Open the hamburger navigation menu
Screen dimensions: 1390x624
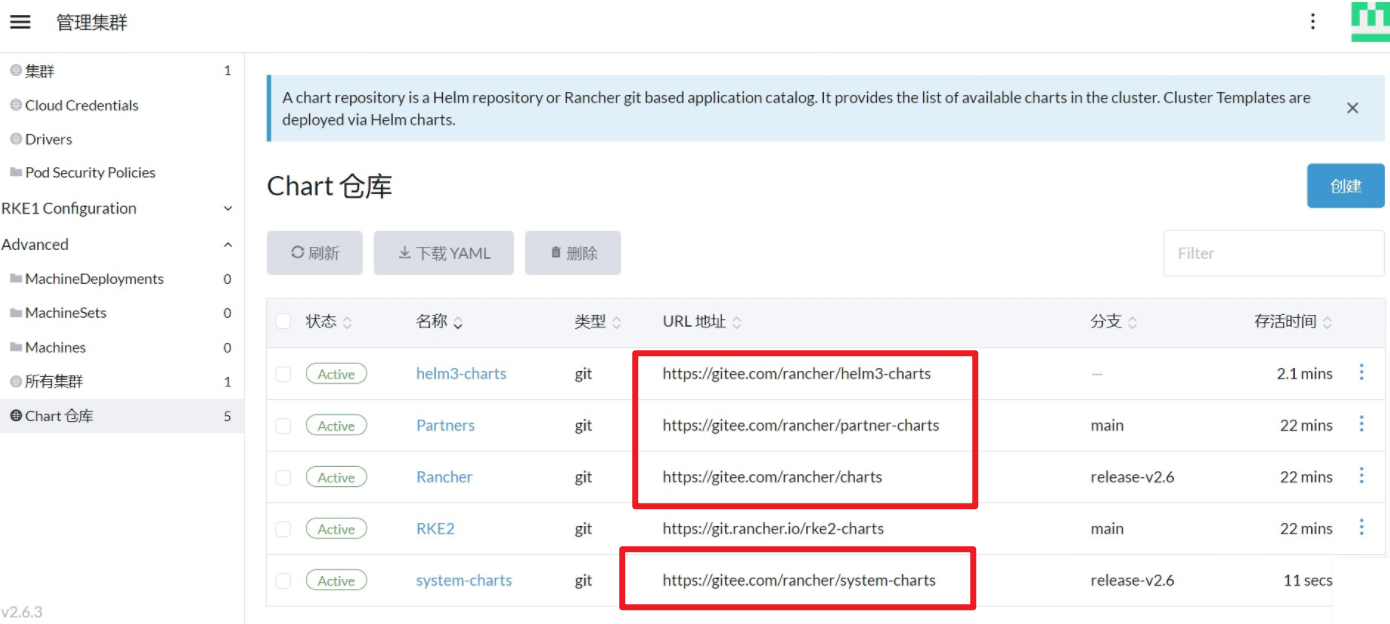(20, 22)
